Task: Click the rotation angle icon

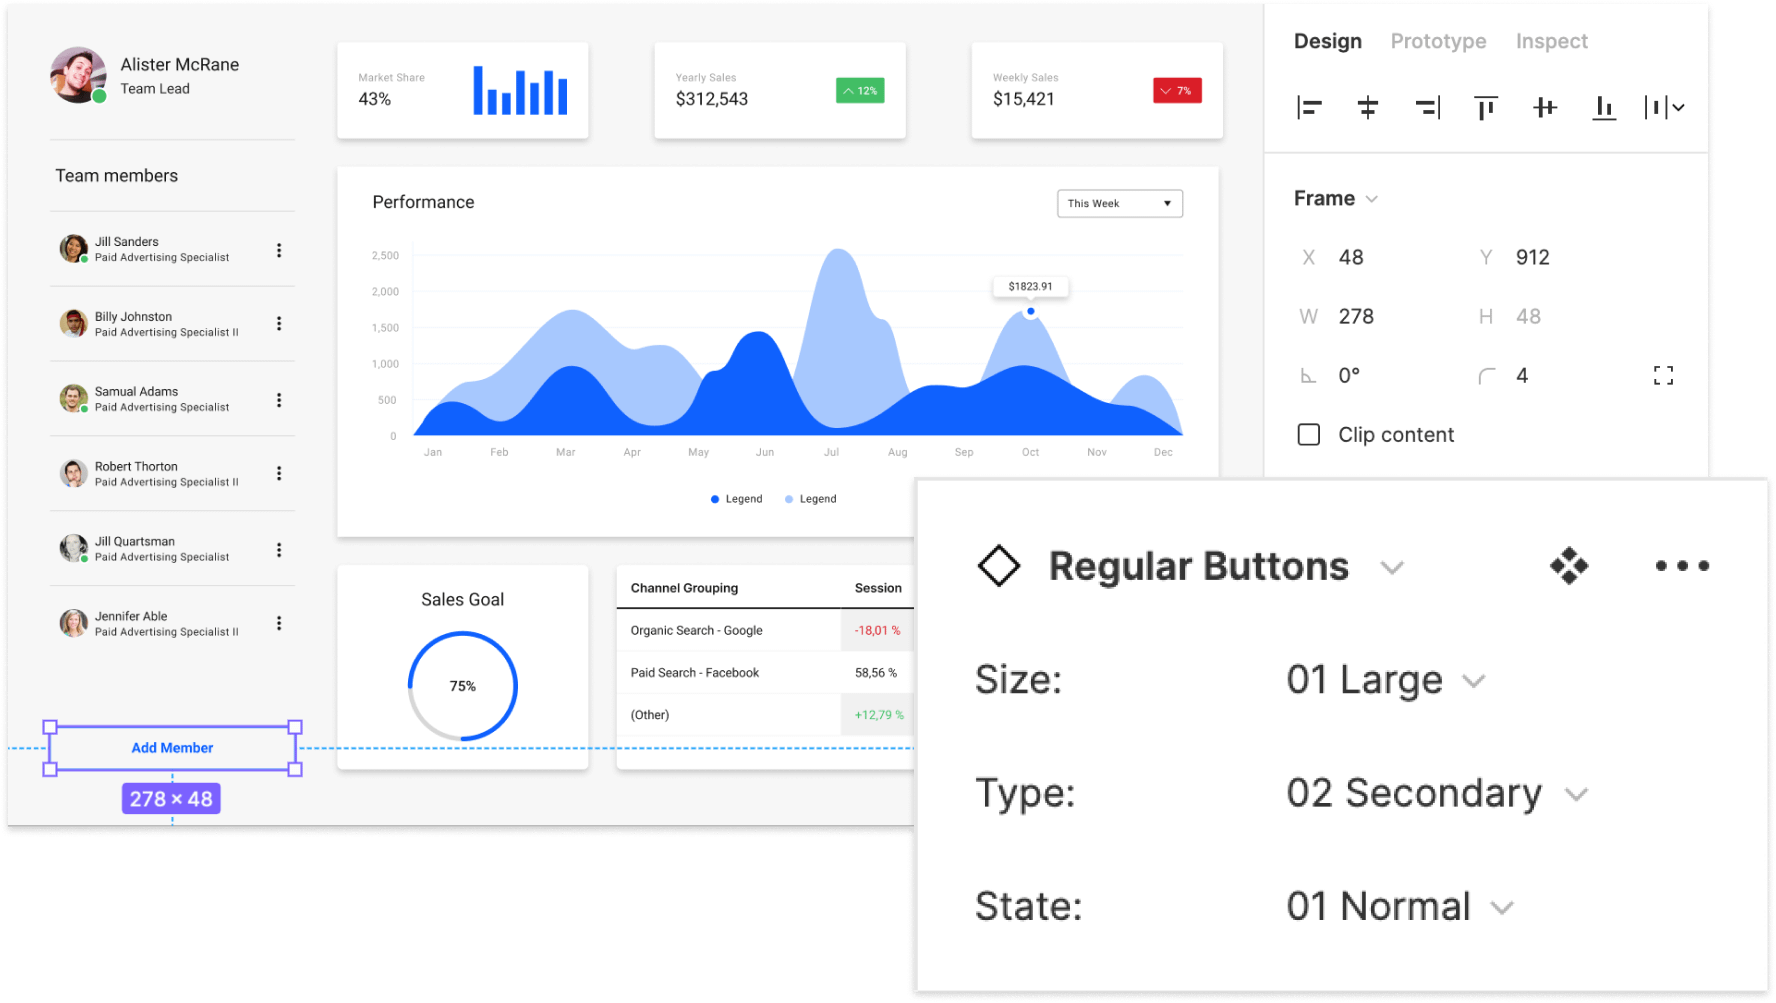Action: (x=1308, y=376)
